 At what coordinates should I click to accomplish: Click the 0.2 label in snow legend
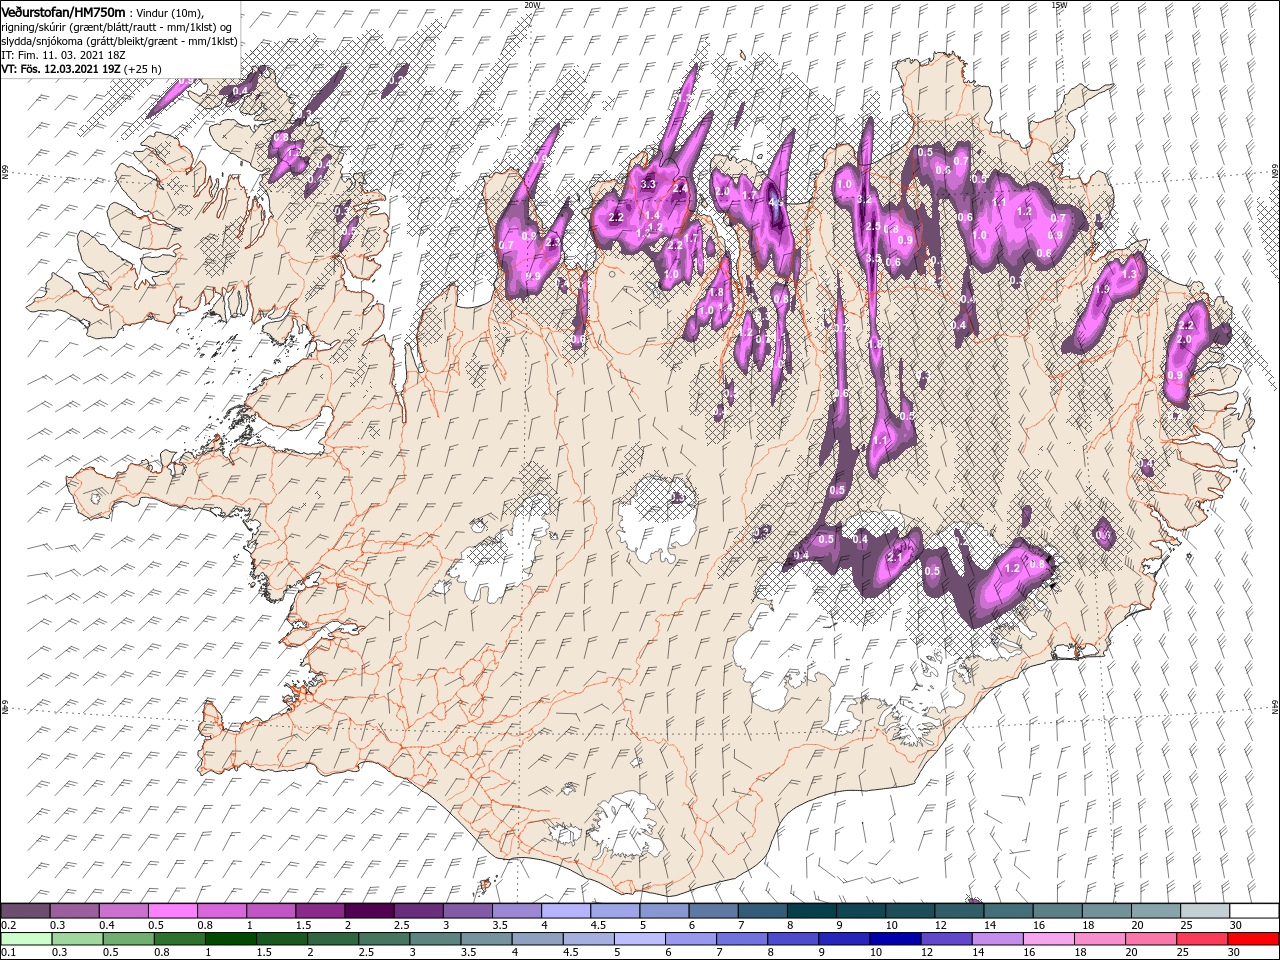[8, 925]
